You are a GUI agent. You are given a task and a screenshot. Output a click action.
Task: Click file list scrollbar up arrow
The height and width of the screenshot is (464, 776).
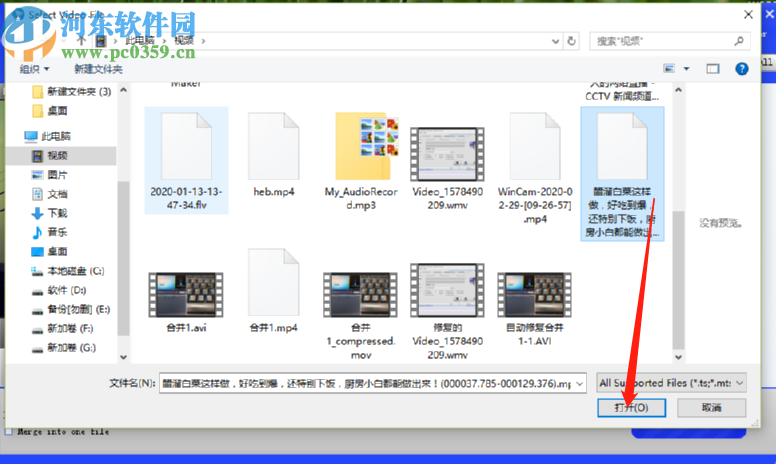tap(679, 90)
